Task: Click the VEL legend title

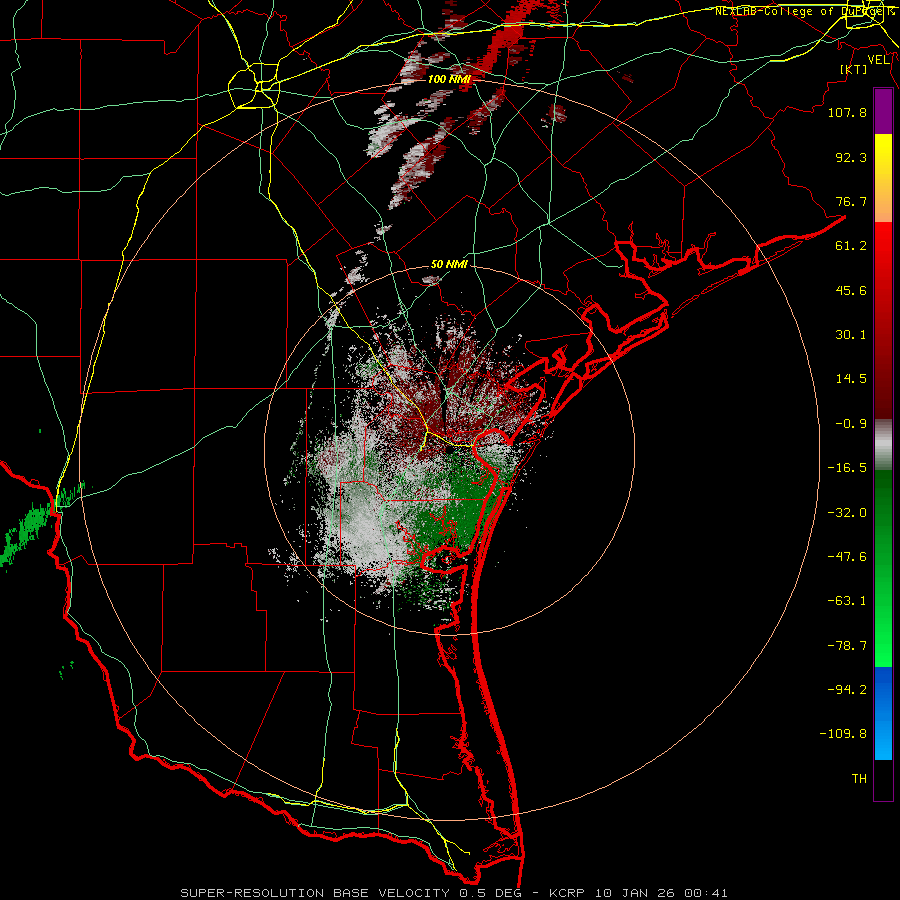Action: (878, 60)
